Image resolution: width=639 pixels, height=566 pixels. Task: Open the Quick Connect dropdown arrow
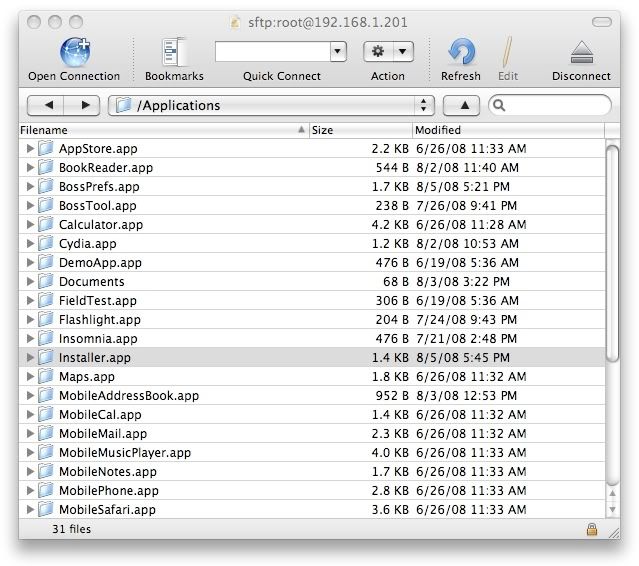338,51
